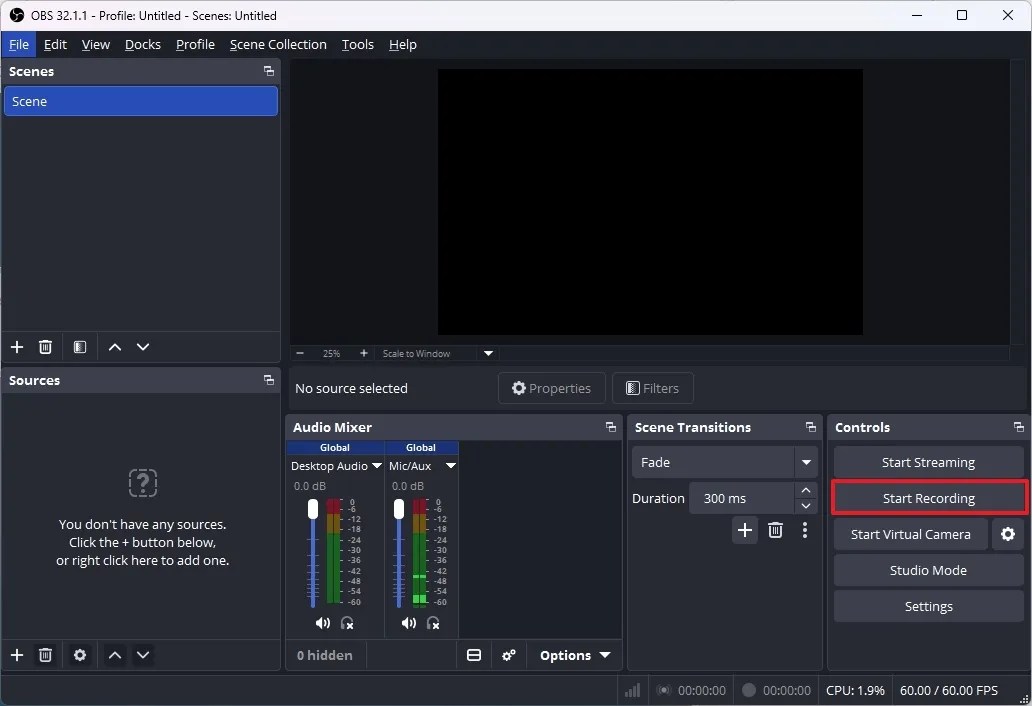Click the 25% zoom level text

pyautogui.click(x=331, y=353)
